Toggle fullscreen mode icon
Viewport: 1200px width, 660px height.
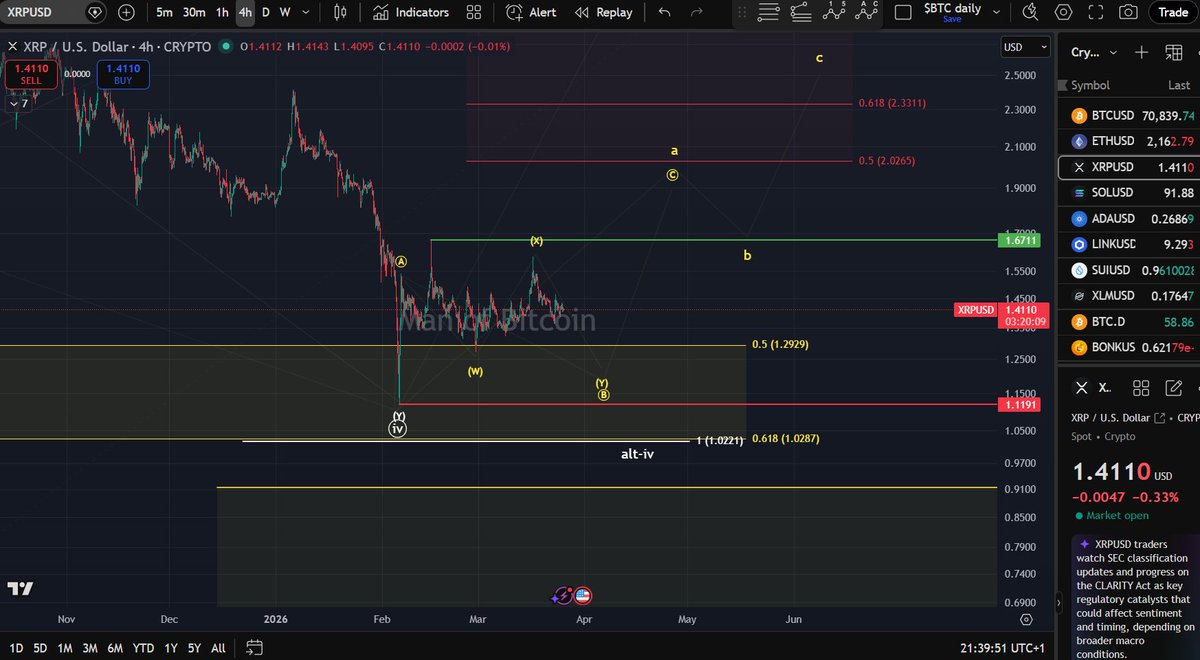tap(1097, 13)
